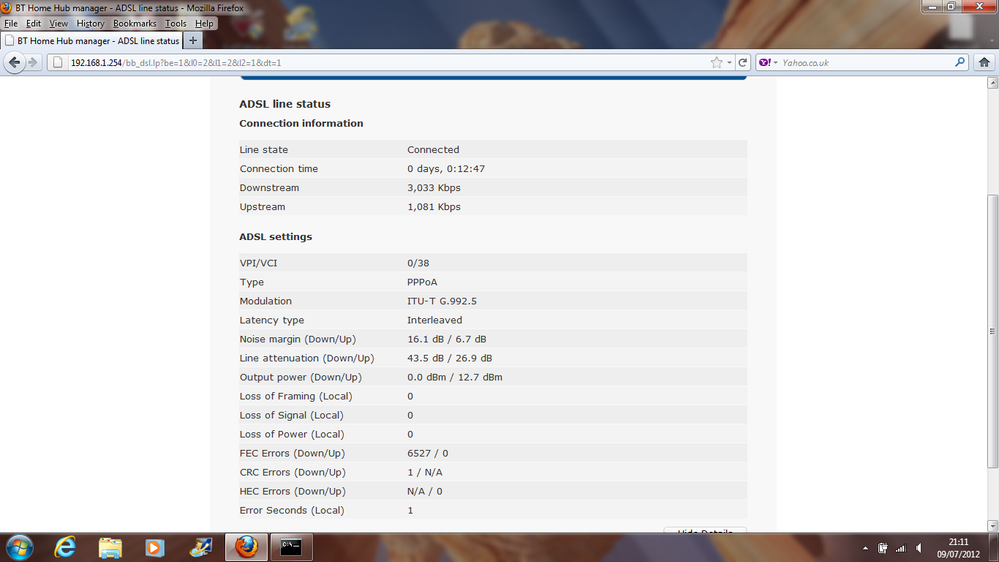Expand the URL history dropdown arrow
The image size is (999, 562).
729,62
